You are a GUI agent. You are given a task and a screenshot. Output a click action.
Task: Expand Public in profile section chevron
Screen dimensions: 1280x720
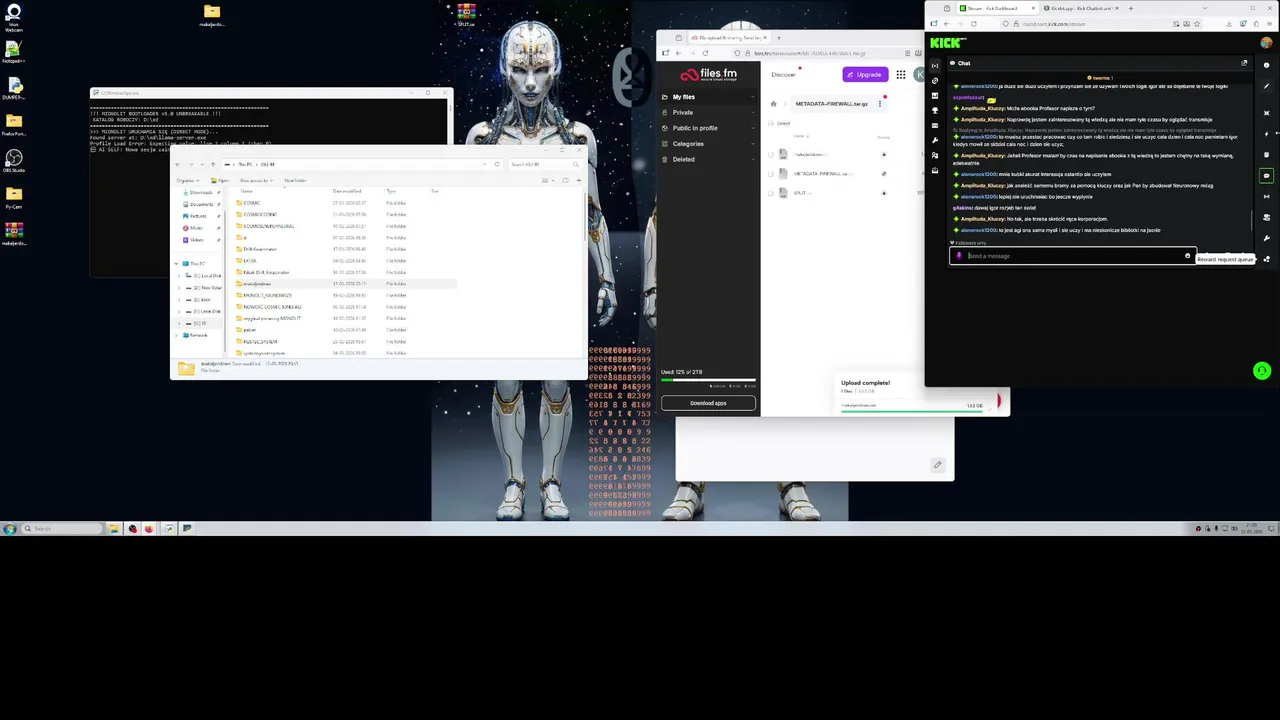(752, 128)
